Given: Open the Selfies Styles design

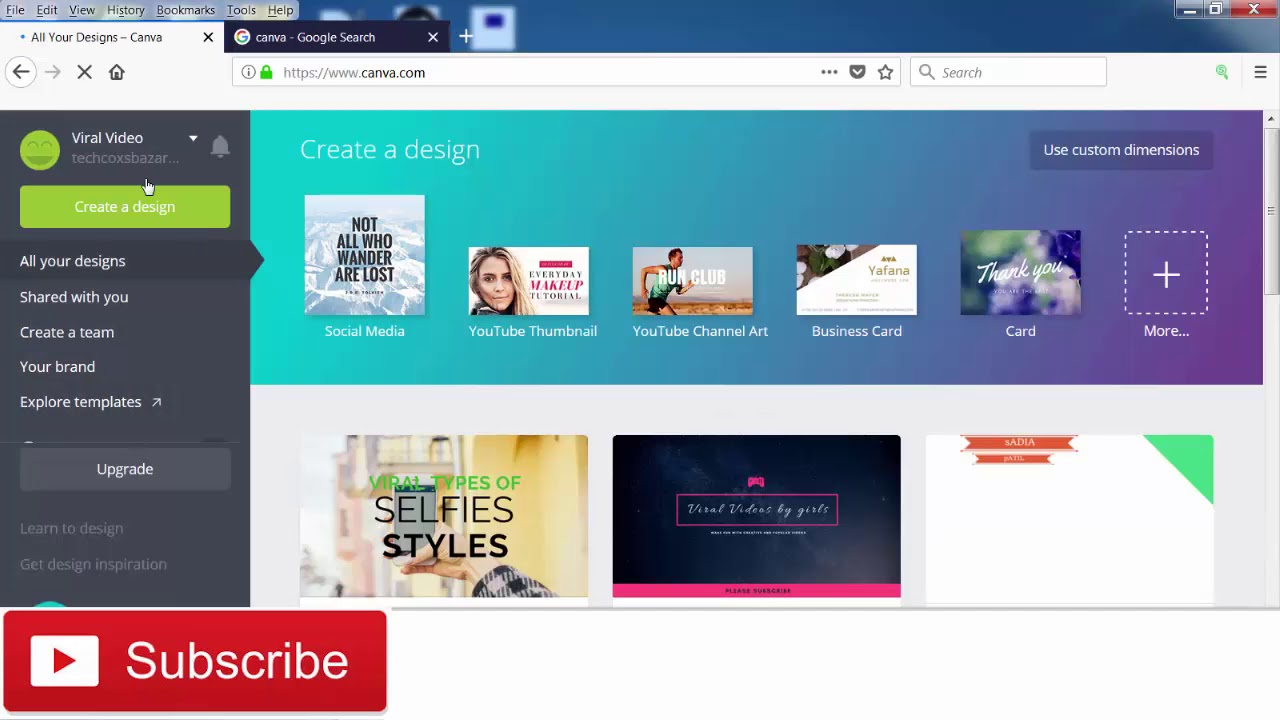Looking at the screenshot, I should coord(444,518).
